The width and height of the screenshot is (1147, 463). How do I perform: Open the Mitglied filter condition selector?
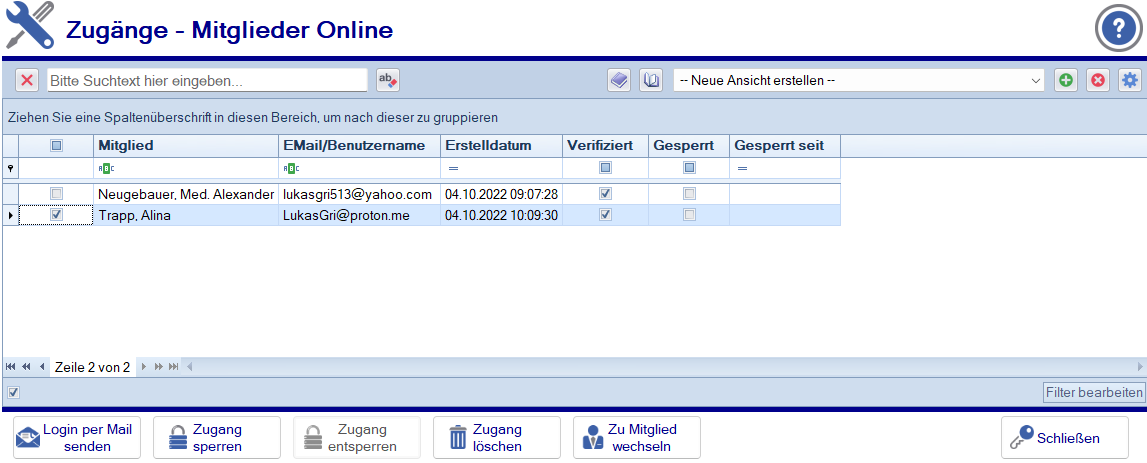point(103,169)
